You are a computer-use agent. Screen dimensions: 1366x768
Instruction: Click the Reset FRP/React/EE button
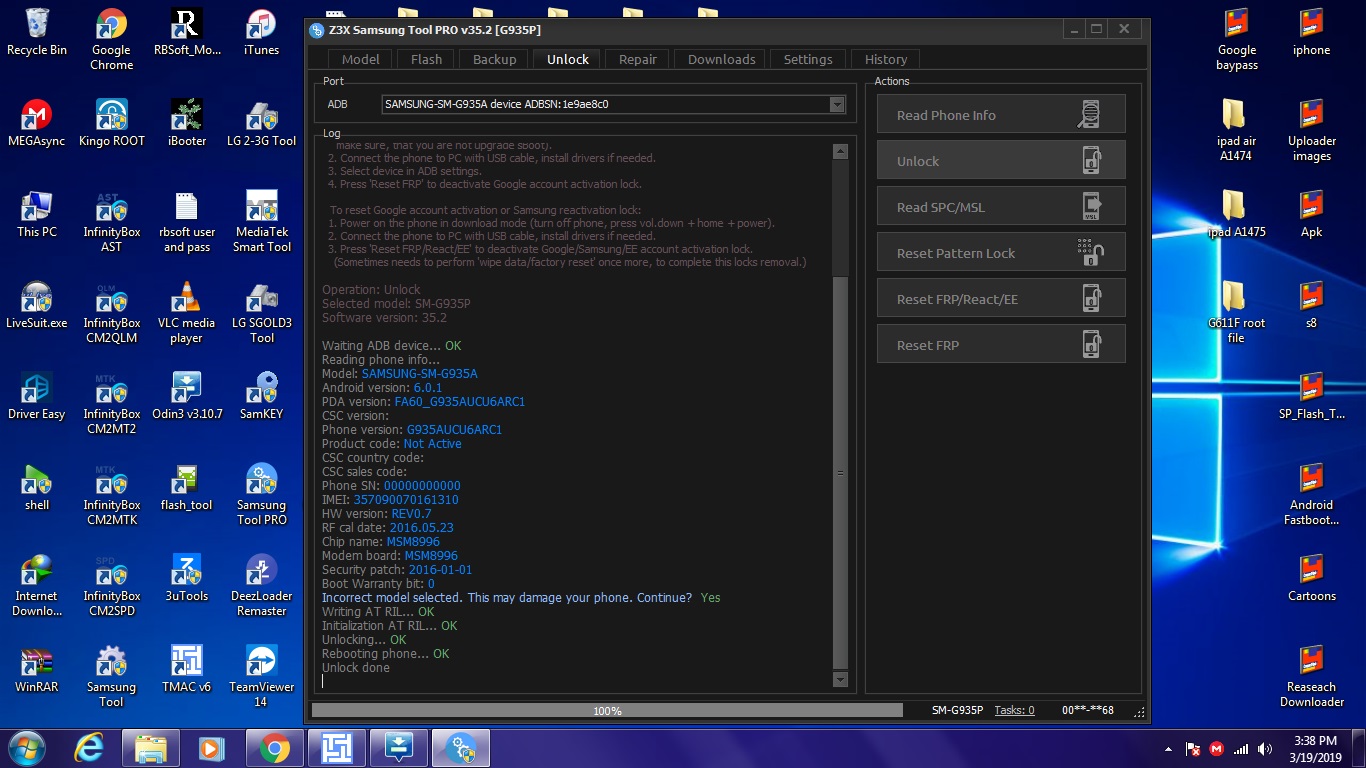click(x=1001, y=299)
